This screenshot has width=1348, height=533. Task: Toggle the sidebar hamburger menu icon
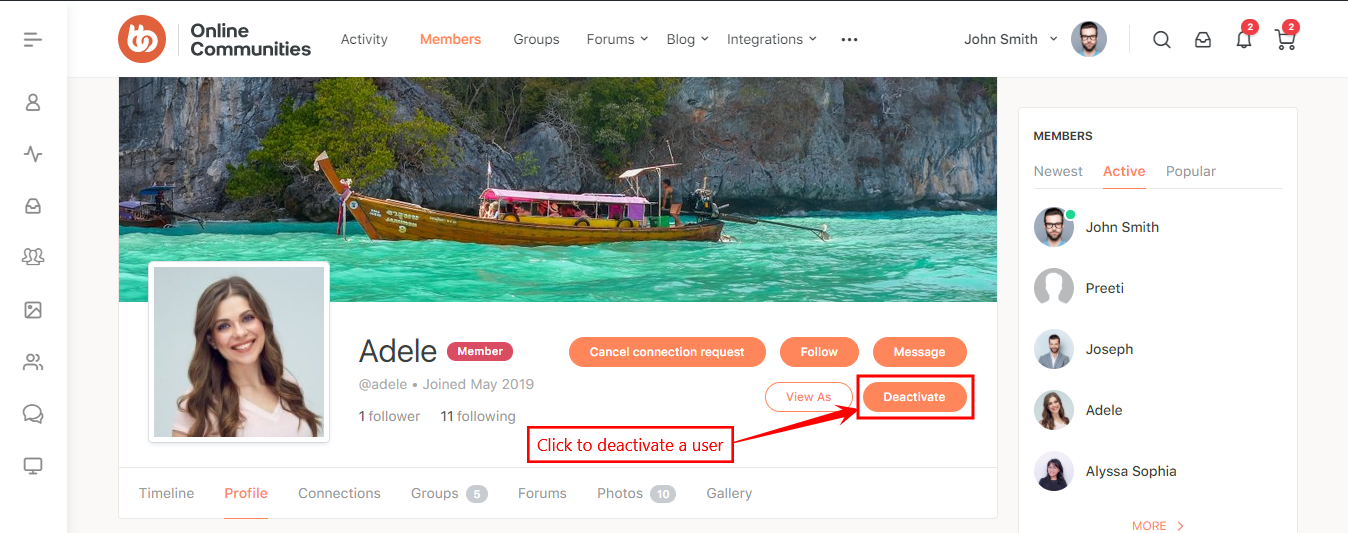click(x=33, y=40)
